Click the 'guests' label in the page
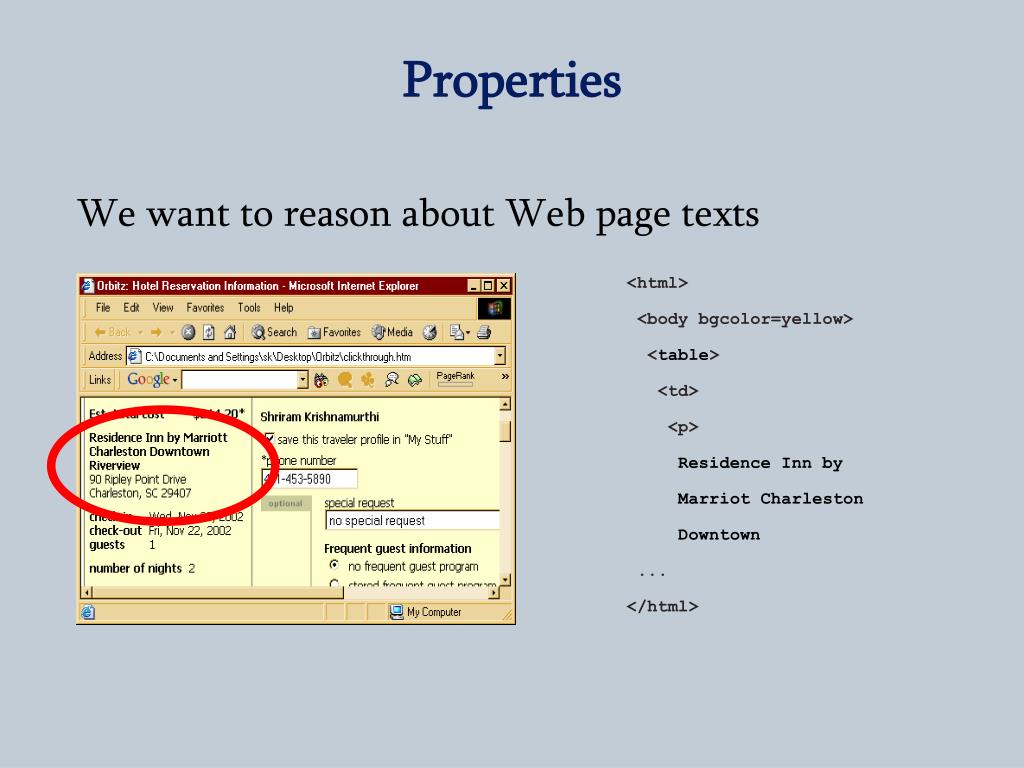Image resolution: width=1024 pixels, height=768 pixels. (106, 545)
